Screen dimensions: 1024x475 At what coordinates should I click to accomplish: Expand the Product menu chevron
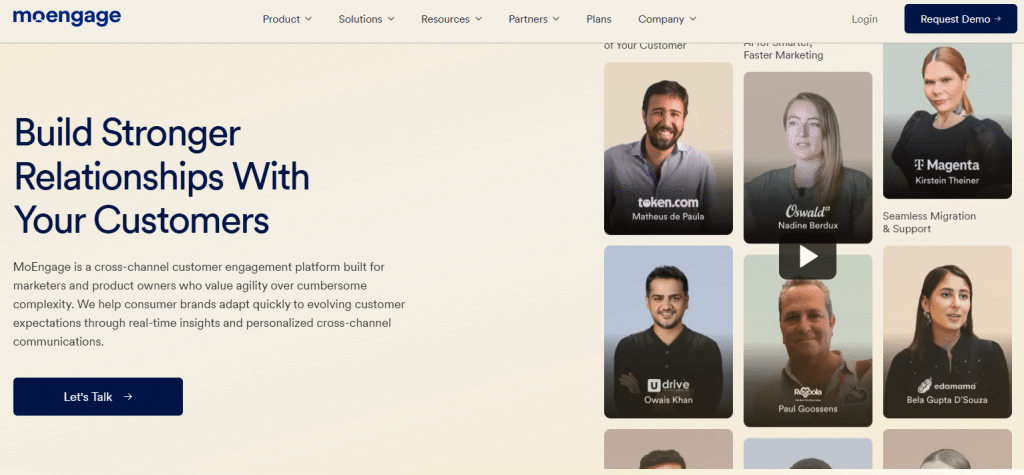pyautogui.click(x=308, y=19)
